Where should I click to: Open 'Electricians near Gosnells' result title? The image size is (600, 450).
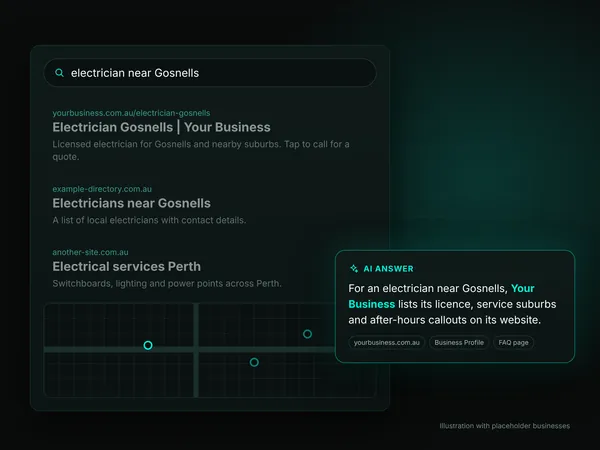[131, 203]
